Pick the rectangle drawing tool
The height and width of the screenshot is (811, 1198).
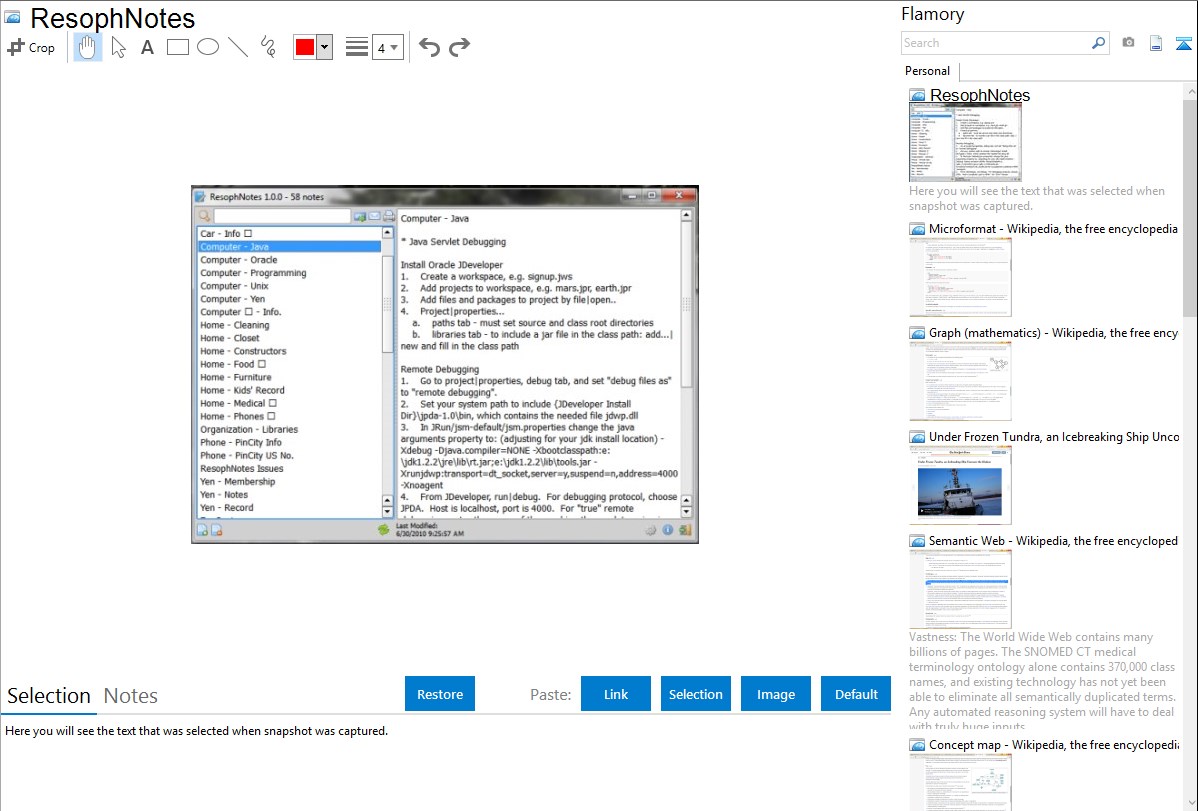(177, 47)
